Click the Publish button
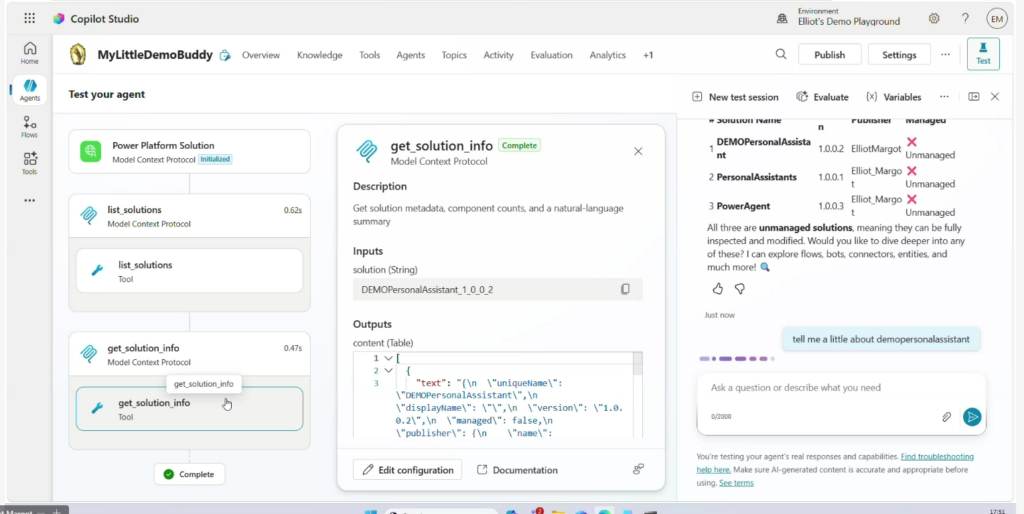Screen dimensions: 1024x514 pos(829,55)
